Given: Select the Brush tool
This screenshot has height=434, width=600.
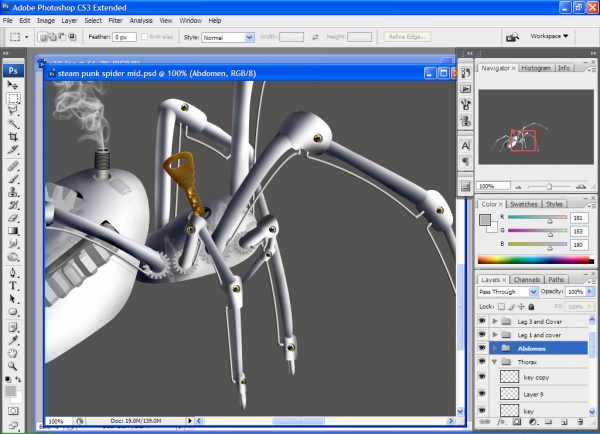Looking at the screenshot, I should [13, 179].
